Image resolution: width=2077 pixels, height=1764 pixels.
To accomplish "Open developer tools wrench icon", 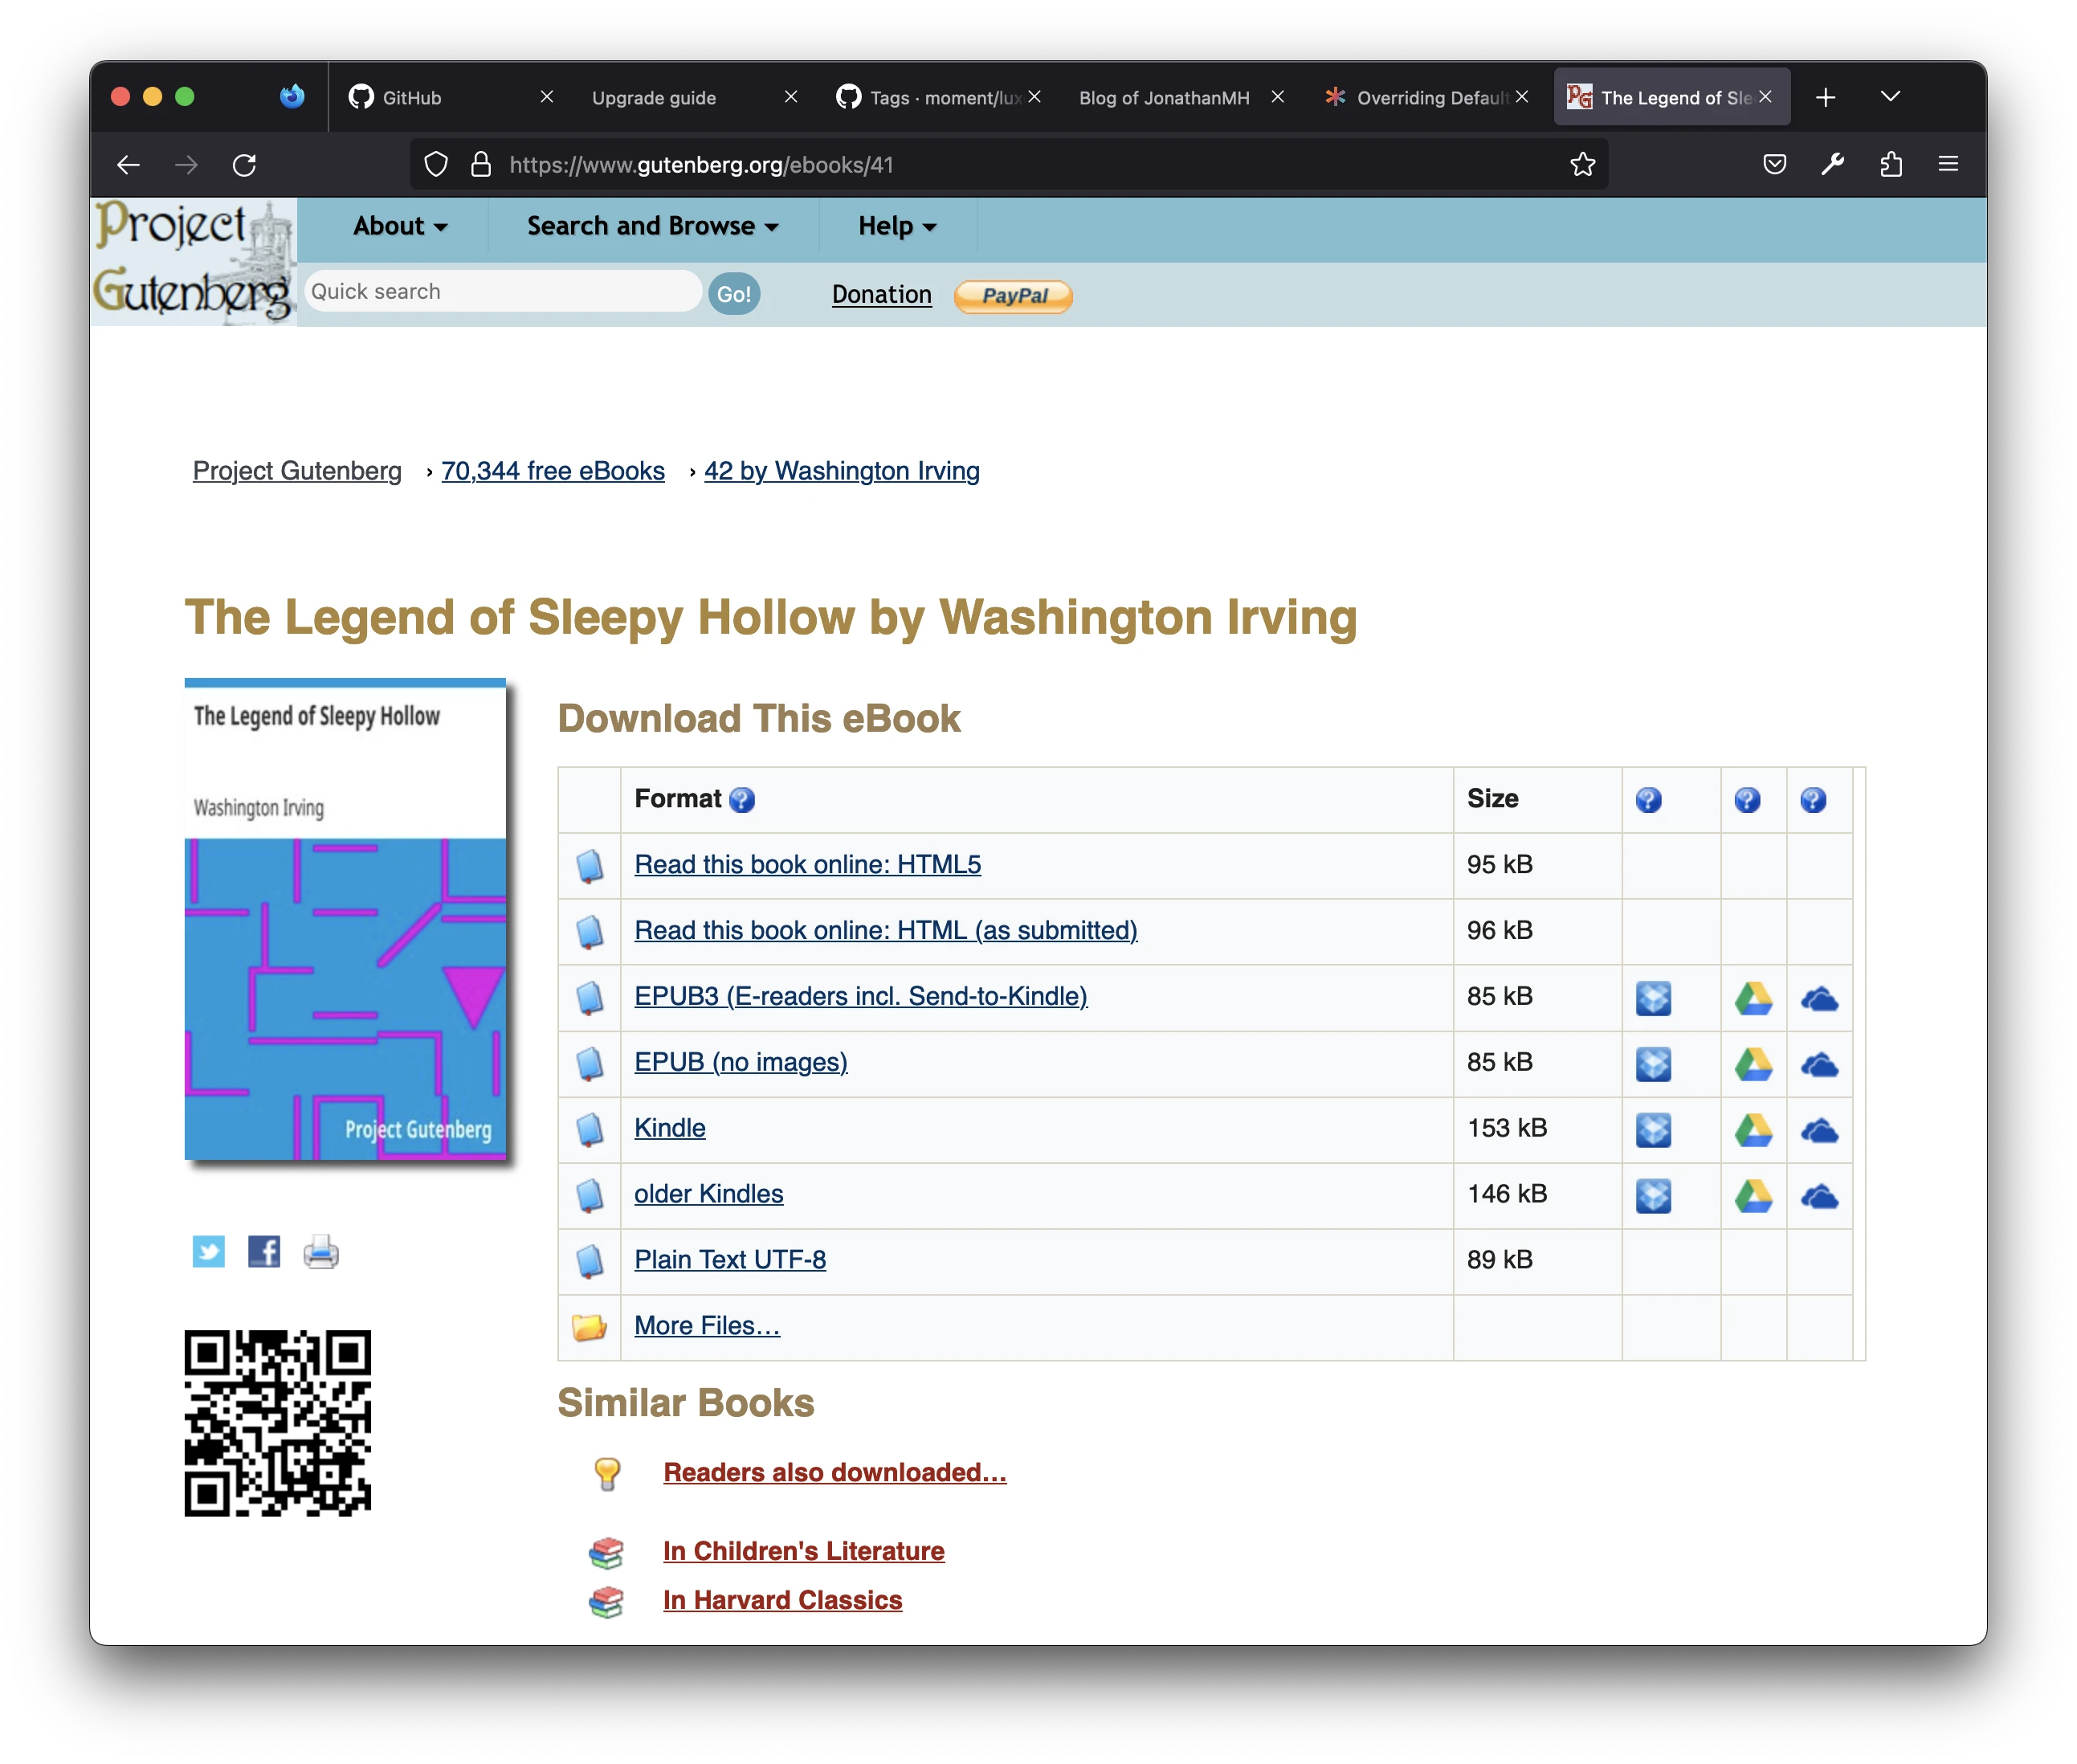I will [x=1832, y=165].
